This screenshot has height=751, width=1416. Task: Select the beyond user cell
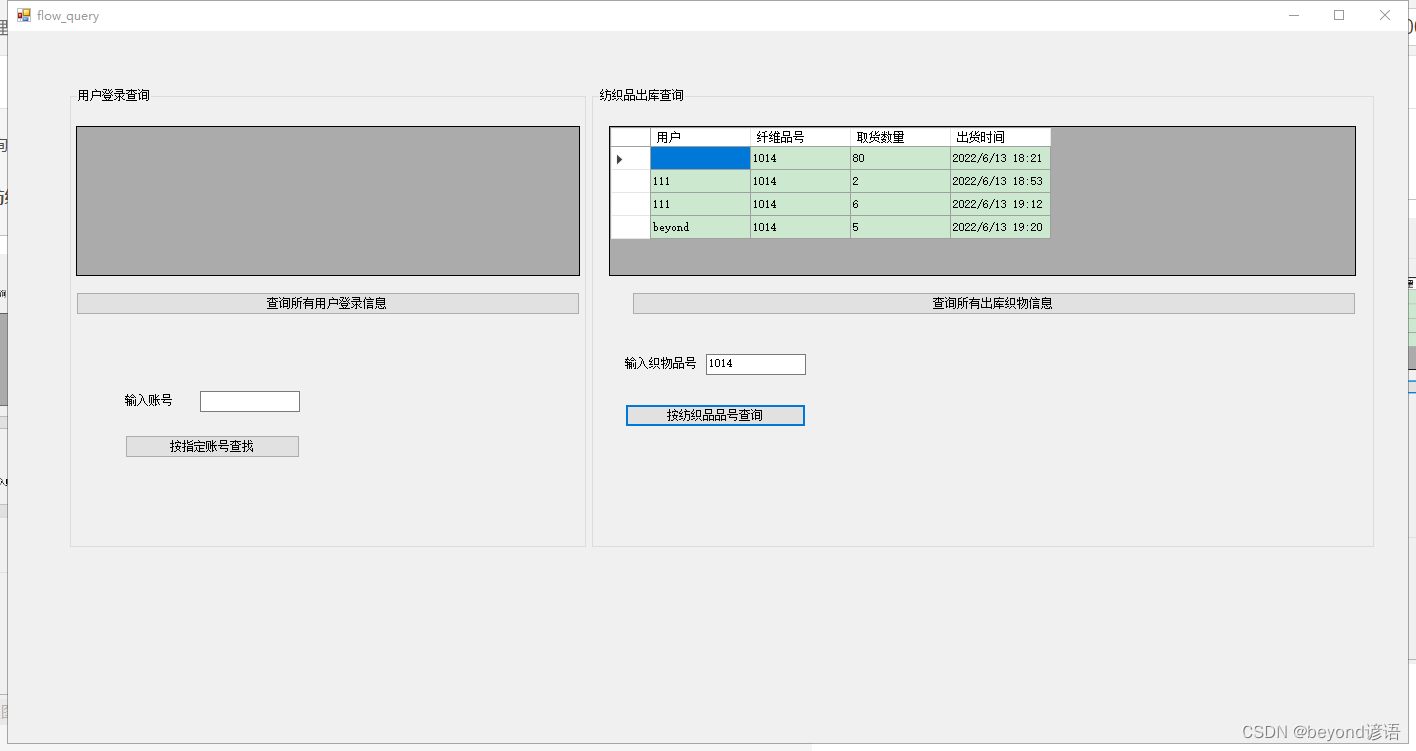(x=700, y=227)
